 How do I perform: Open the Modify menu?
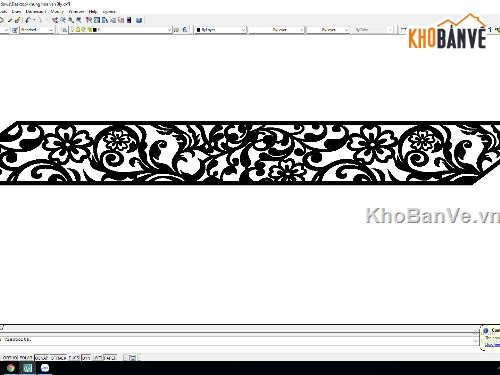[57, 12]
